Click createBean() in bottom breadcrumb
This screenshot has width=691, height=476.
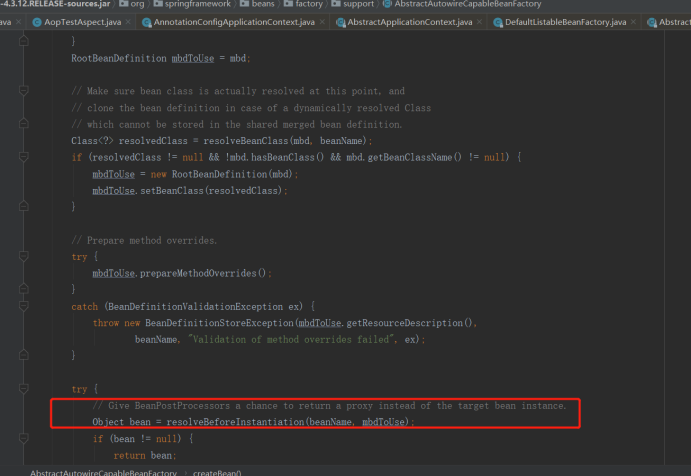217,472
